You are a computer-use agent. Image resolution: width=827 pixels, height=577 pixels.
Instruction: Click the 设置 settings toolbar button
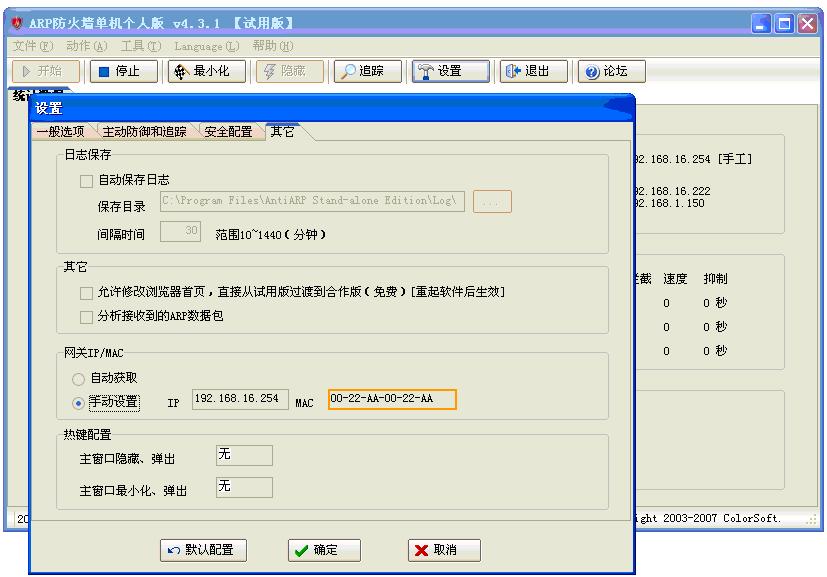[450, 71]
